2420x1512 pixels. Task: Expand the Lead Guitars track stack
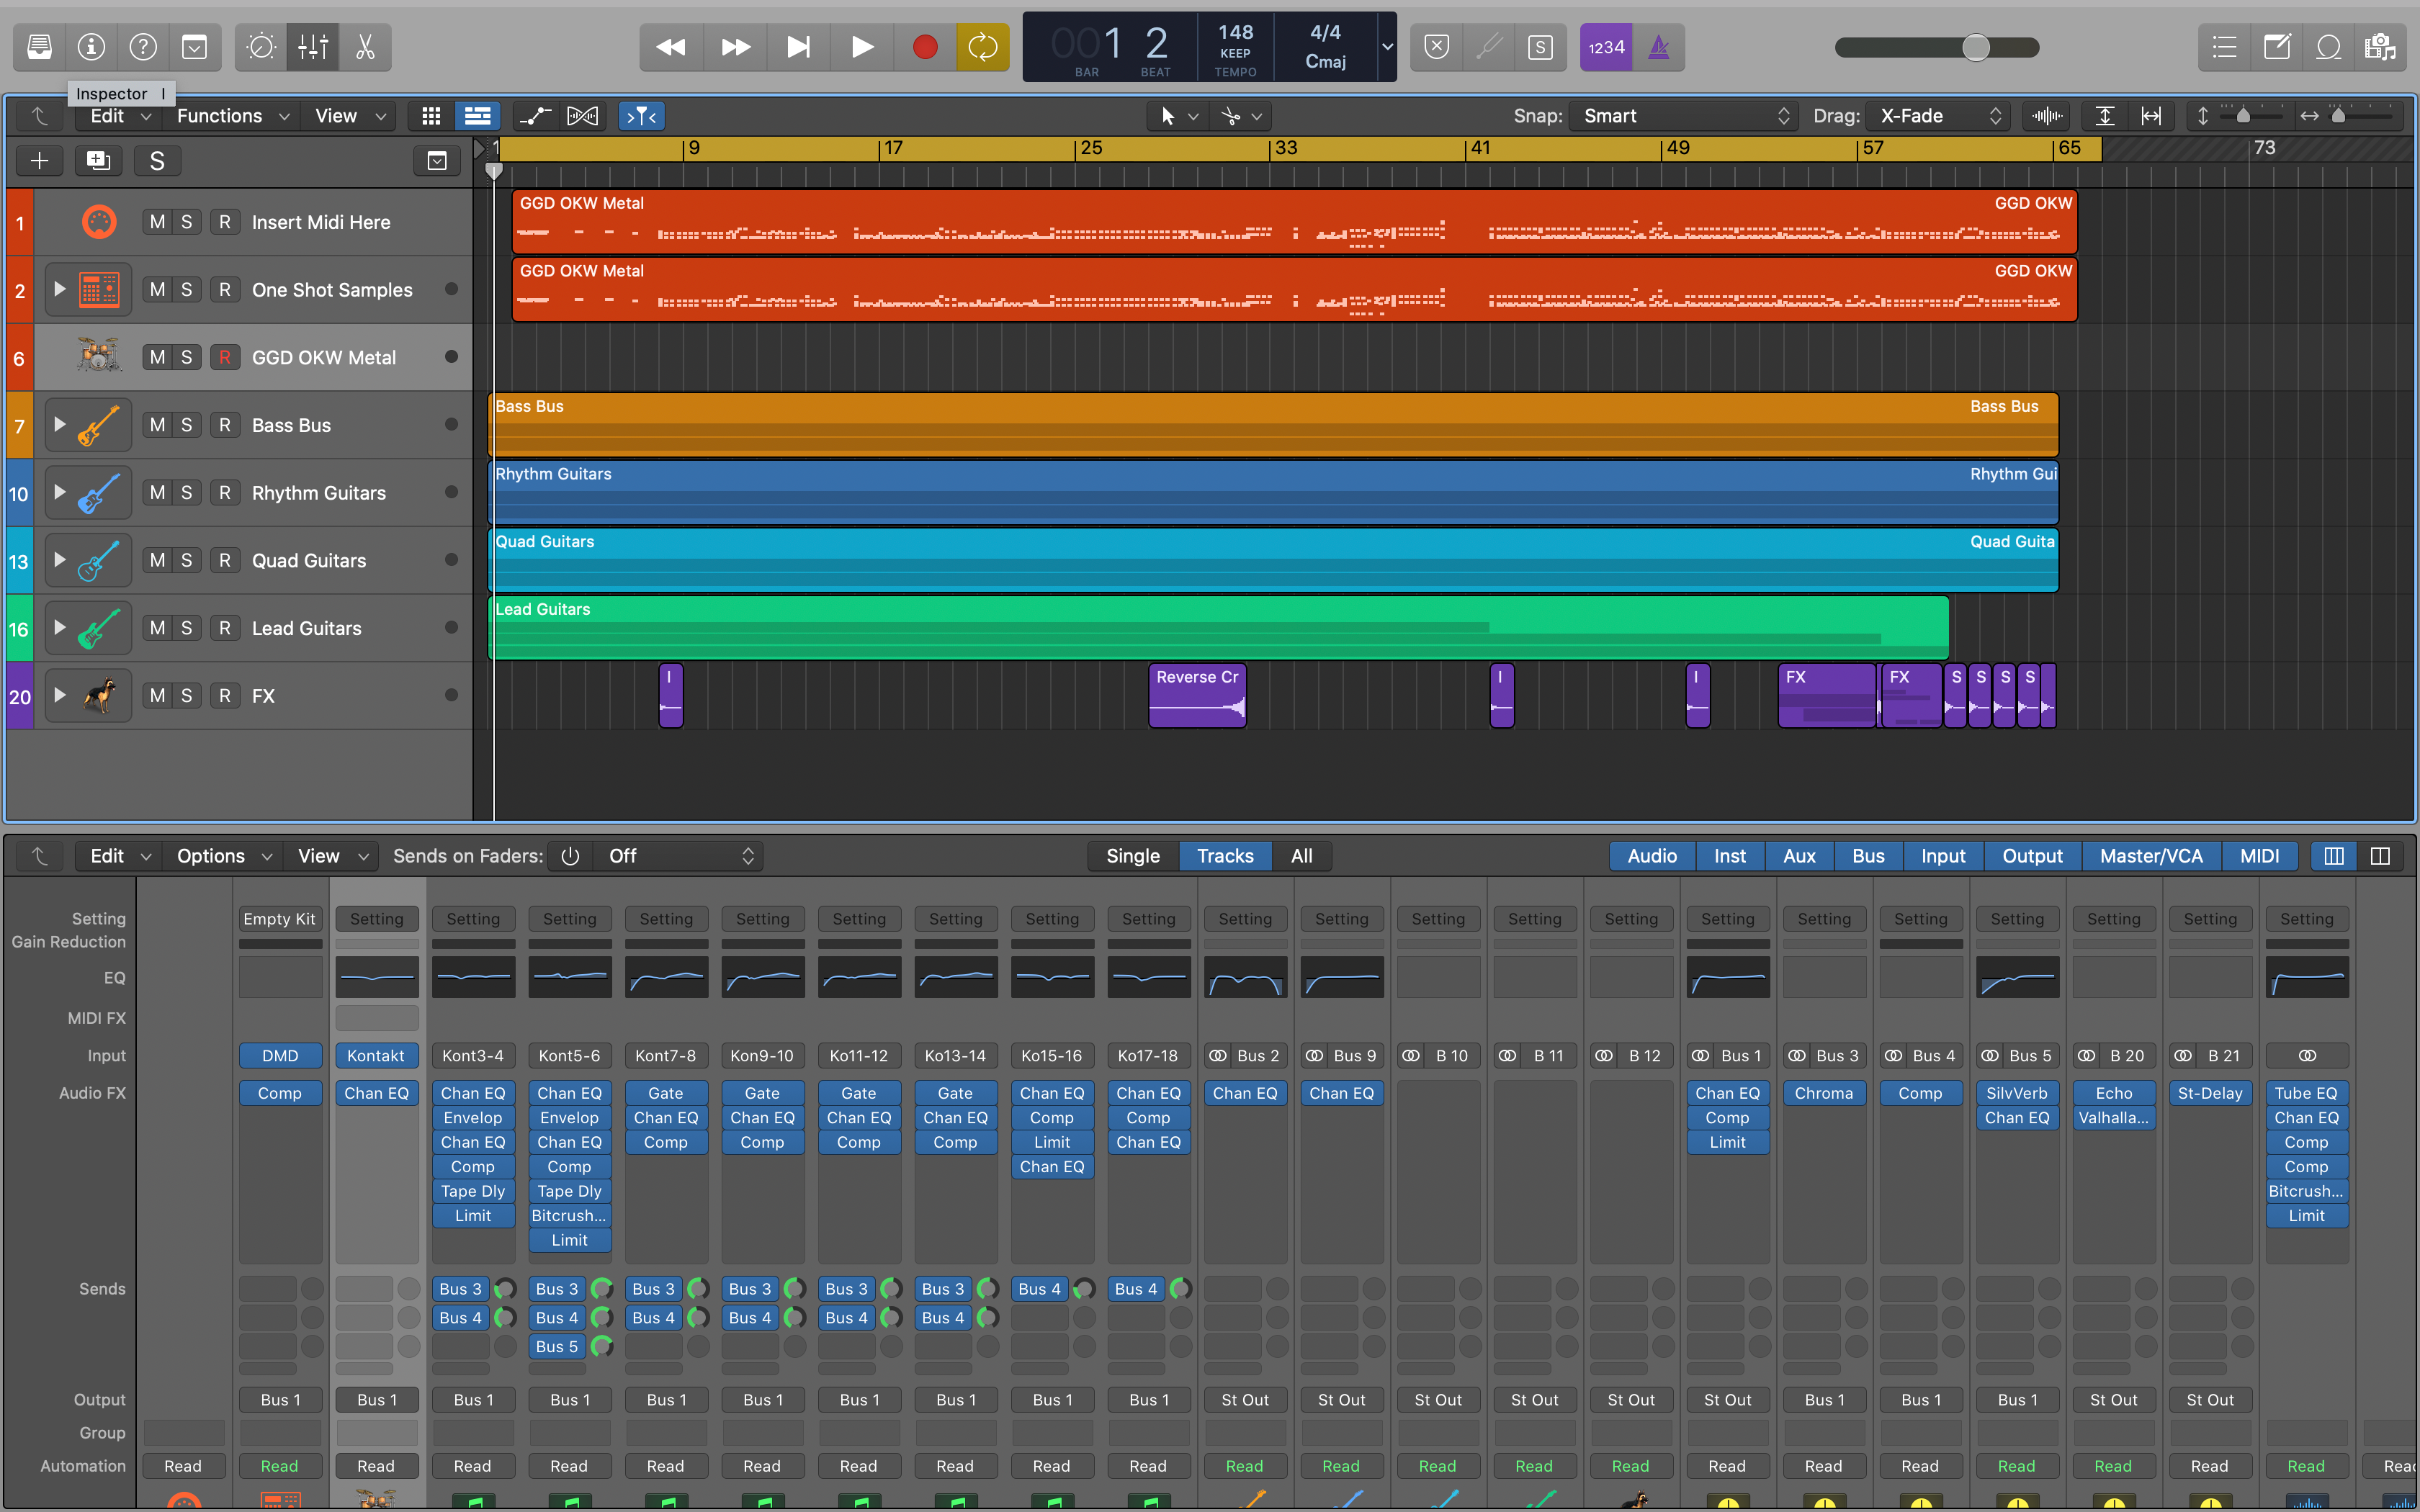(60, 628)
